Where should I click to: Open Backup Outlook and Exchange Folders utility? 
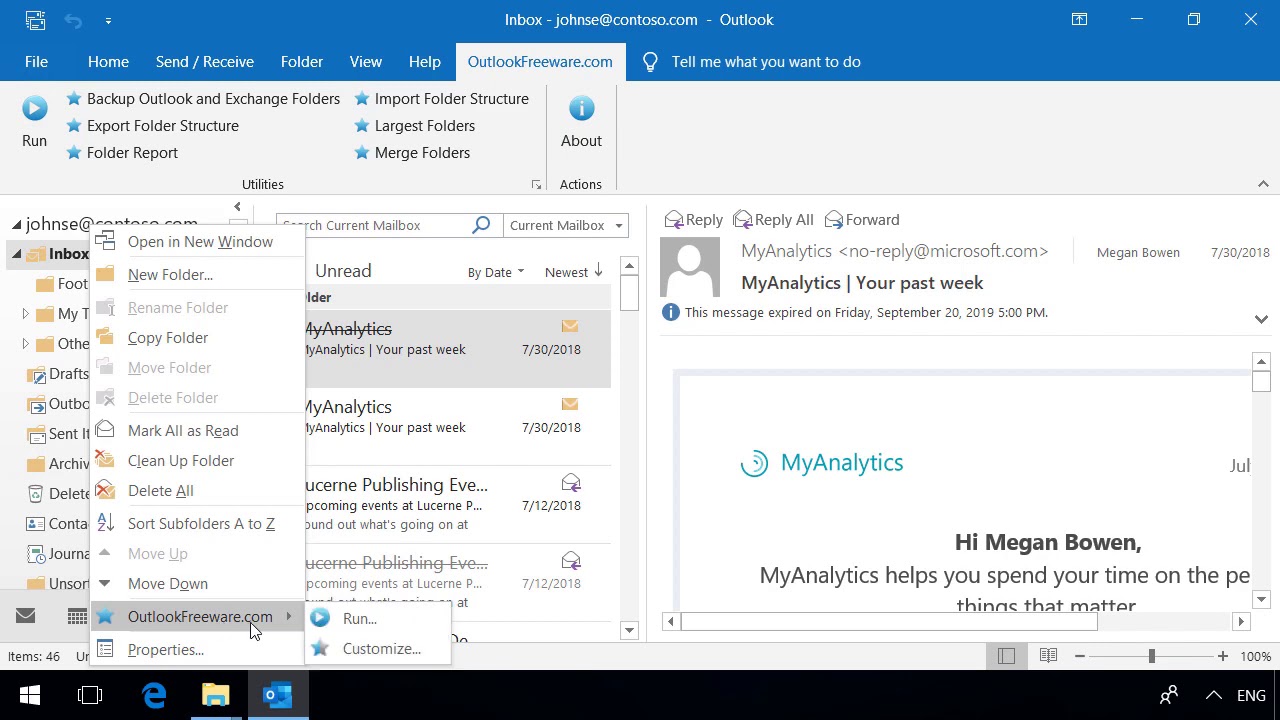coord(203,99)
